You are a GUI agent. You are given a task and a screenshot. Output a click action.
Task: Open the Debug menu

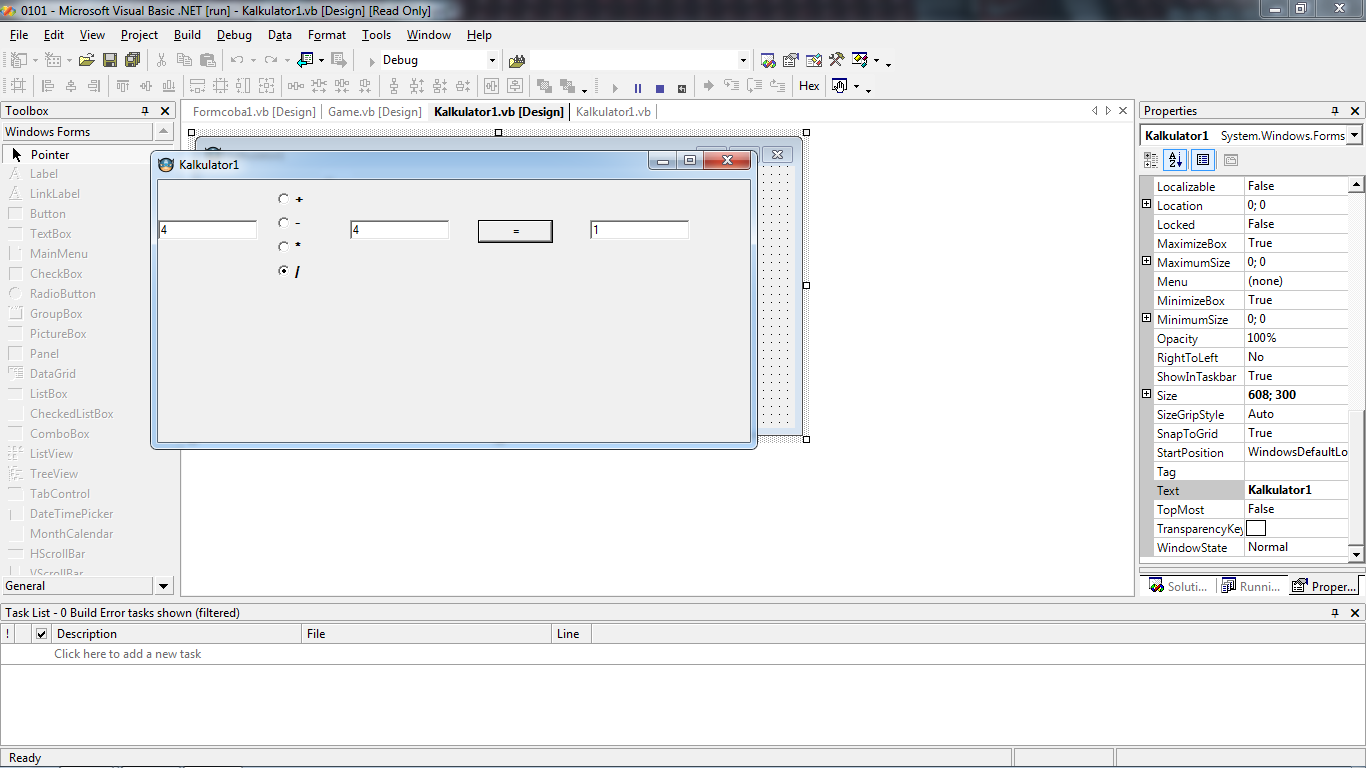tap(234, 35)
